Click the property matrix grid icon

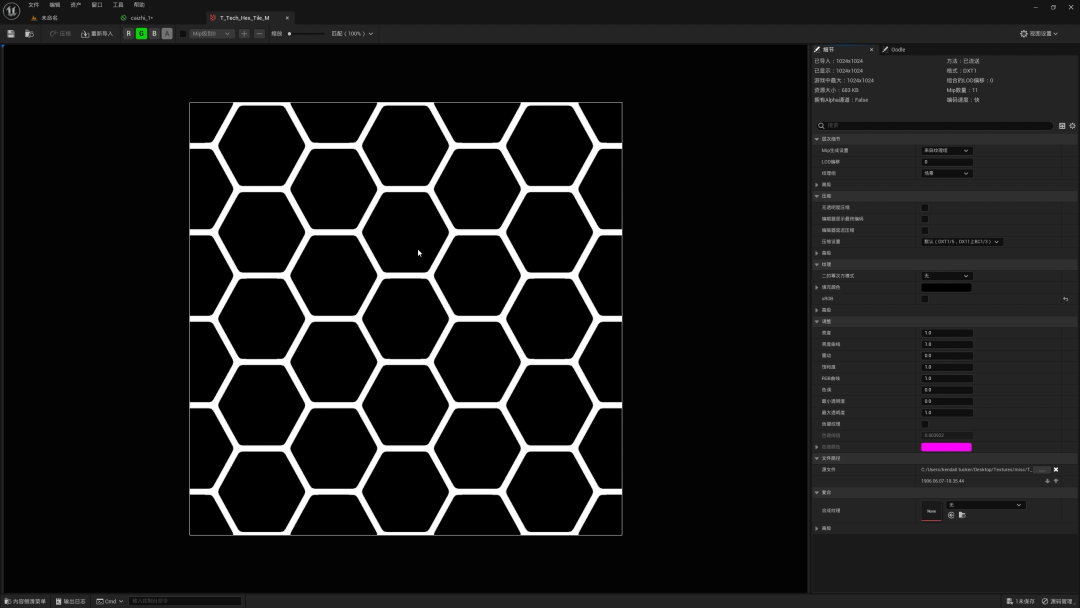pos(1062,125)
